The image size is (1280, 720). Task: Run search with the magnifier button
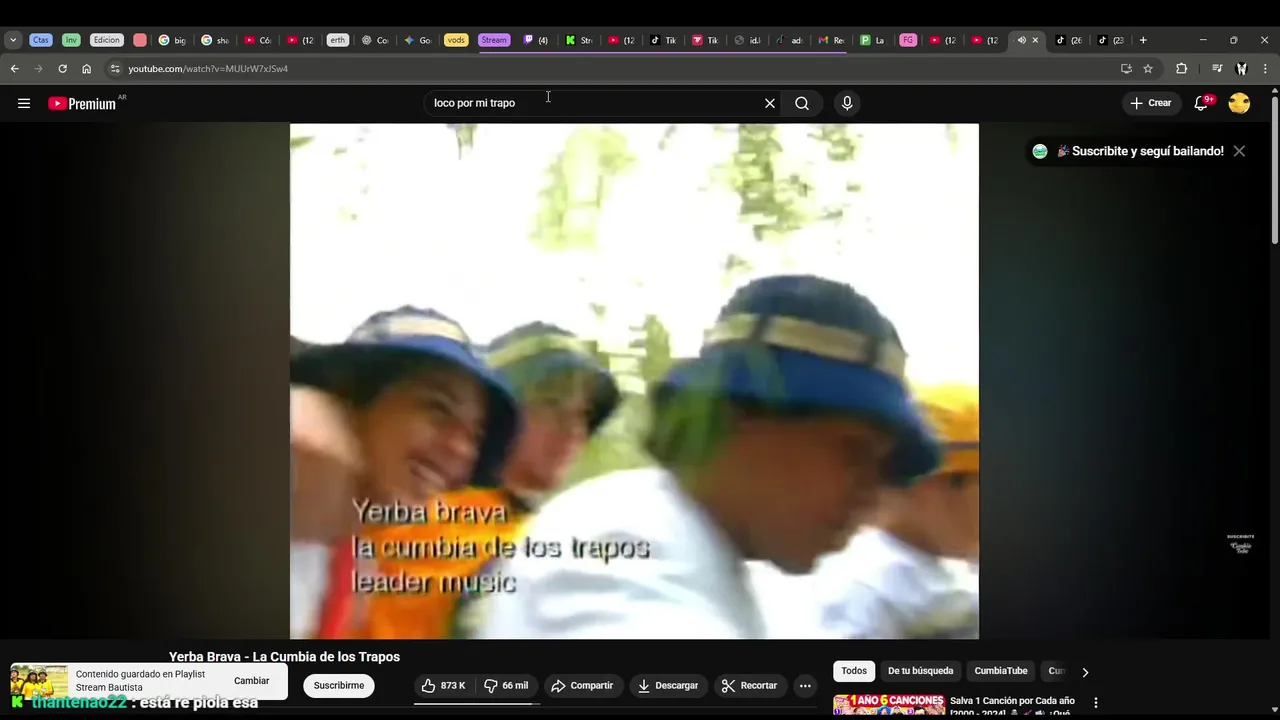[802, 103]
